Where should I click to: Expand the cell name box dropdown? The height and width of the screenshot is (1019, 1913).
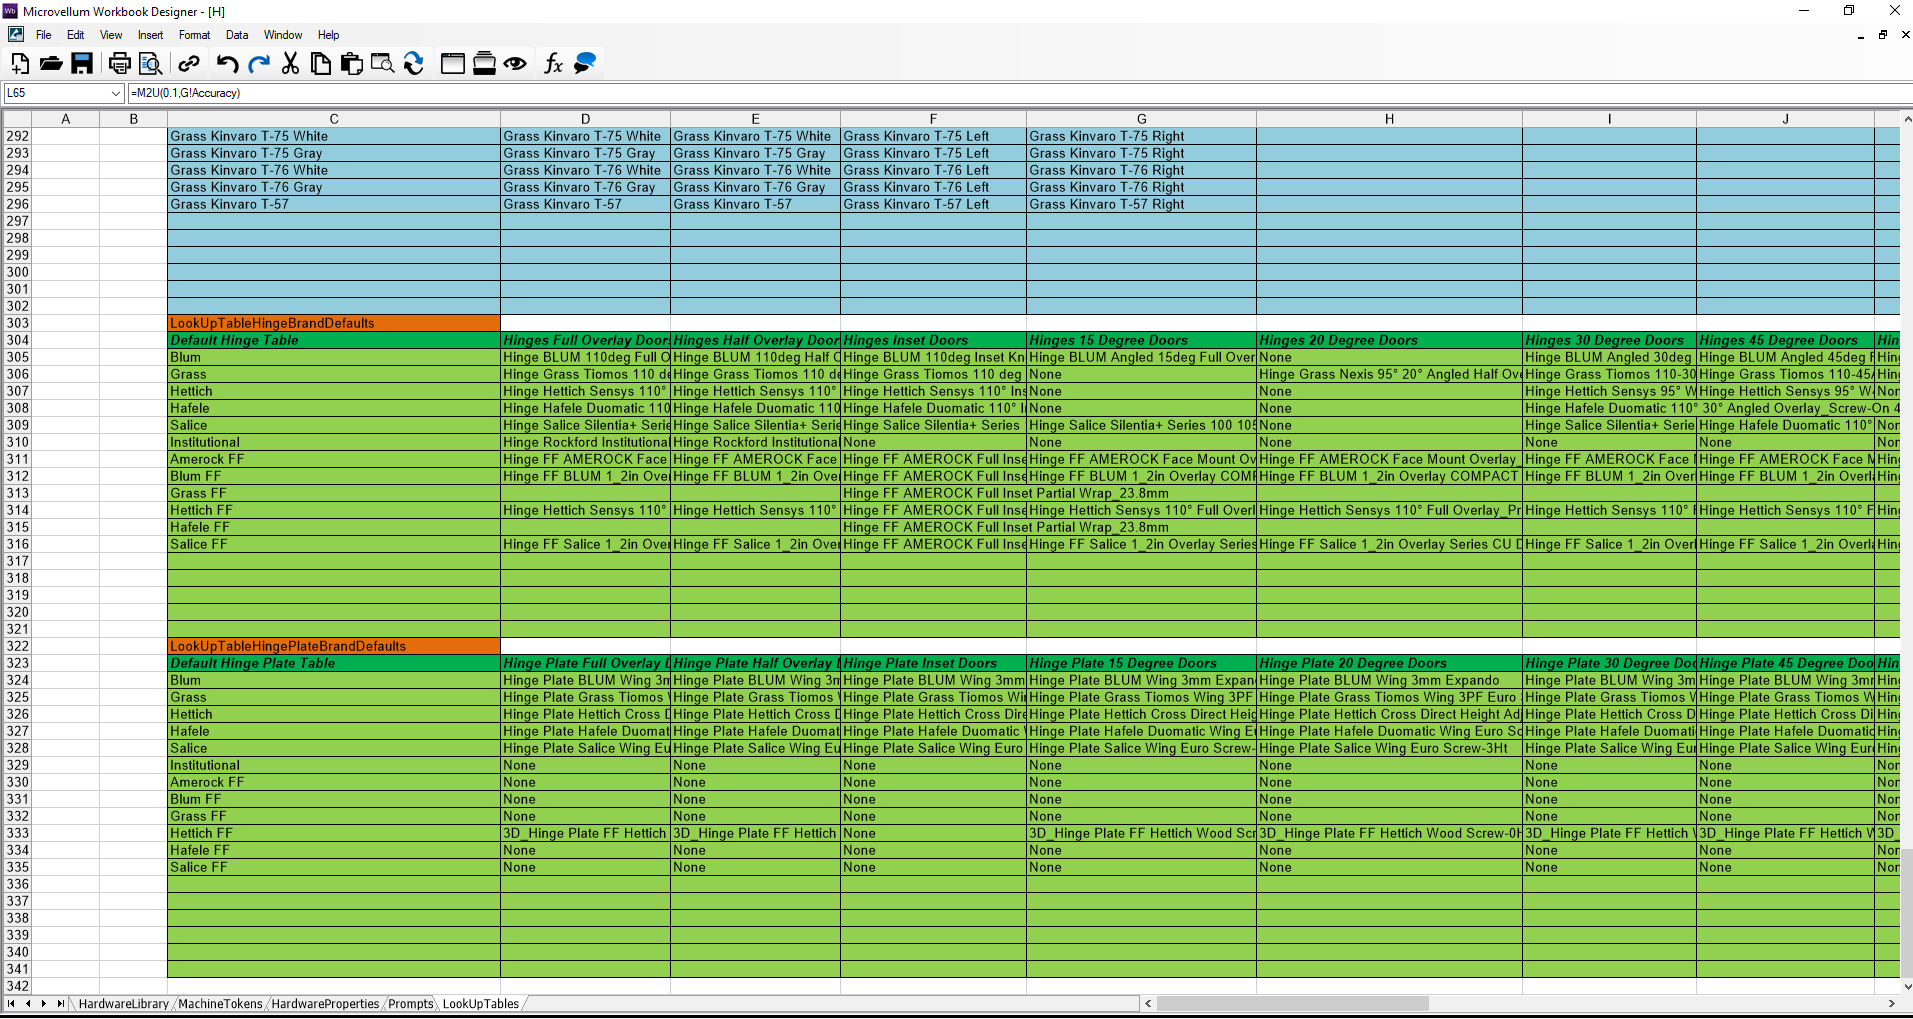coord(116,93)
